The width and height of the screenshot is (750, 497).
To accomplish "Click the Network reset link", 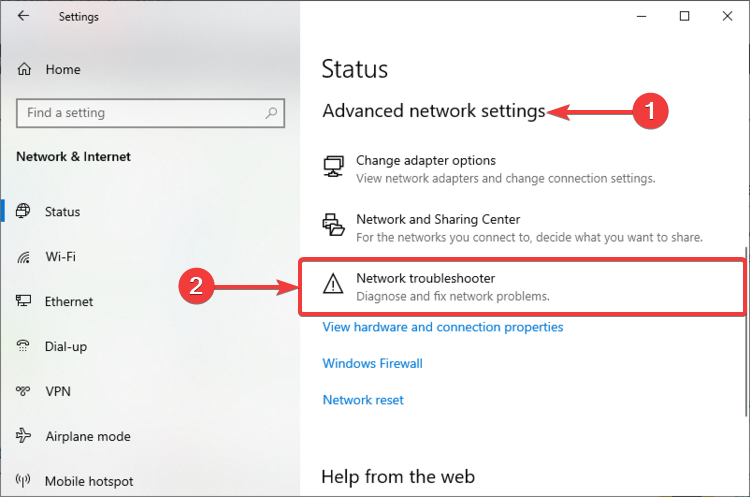I will pyautogui.click(x=363, y=400).
